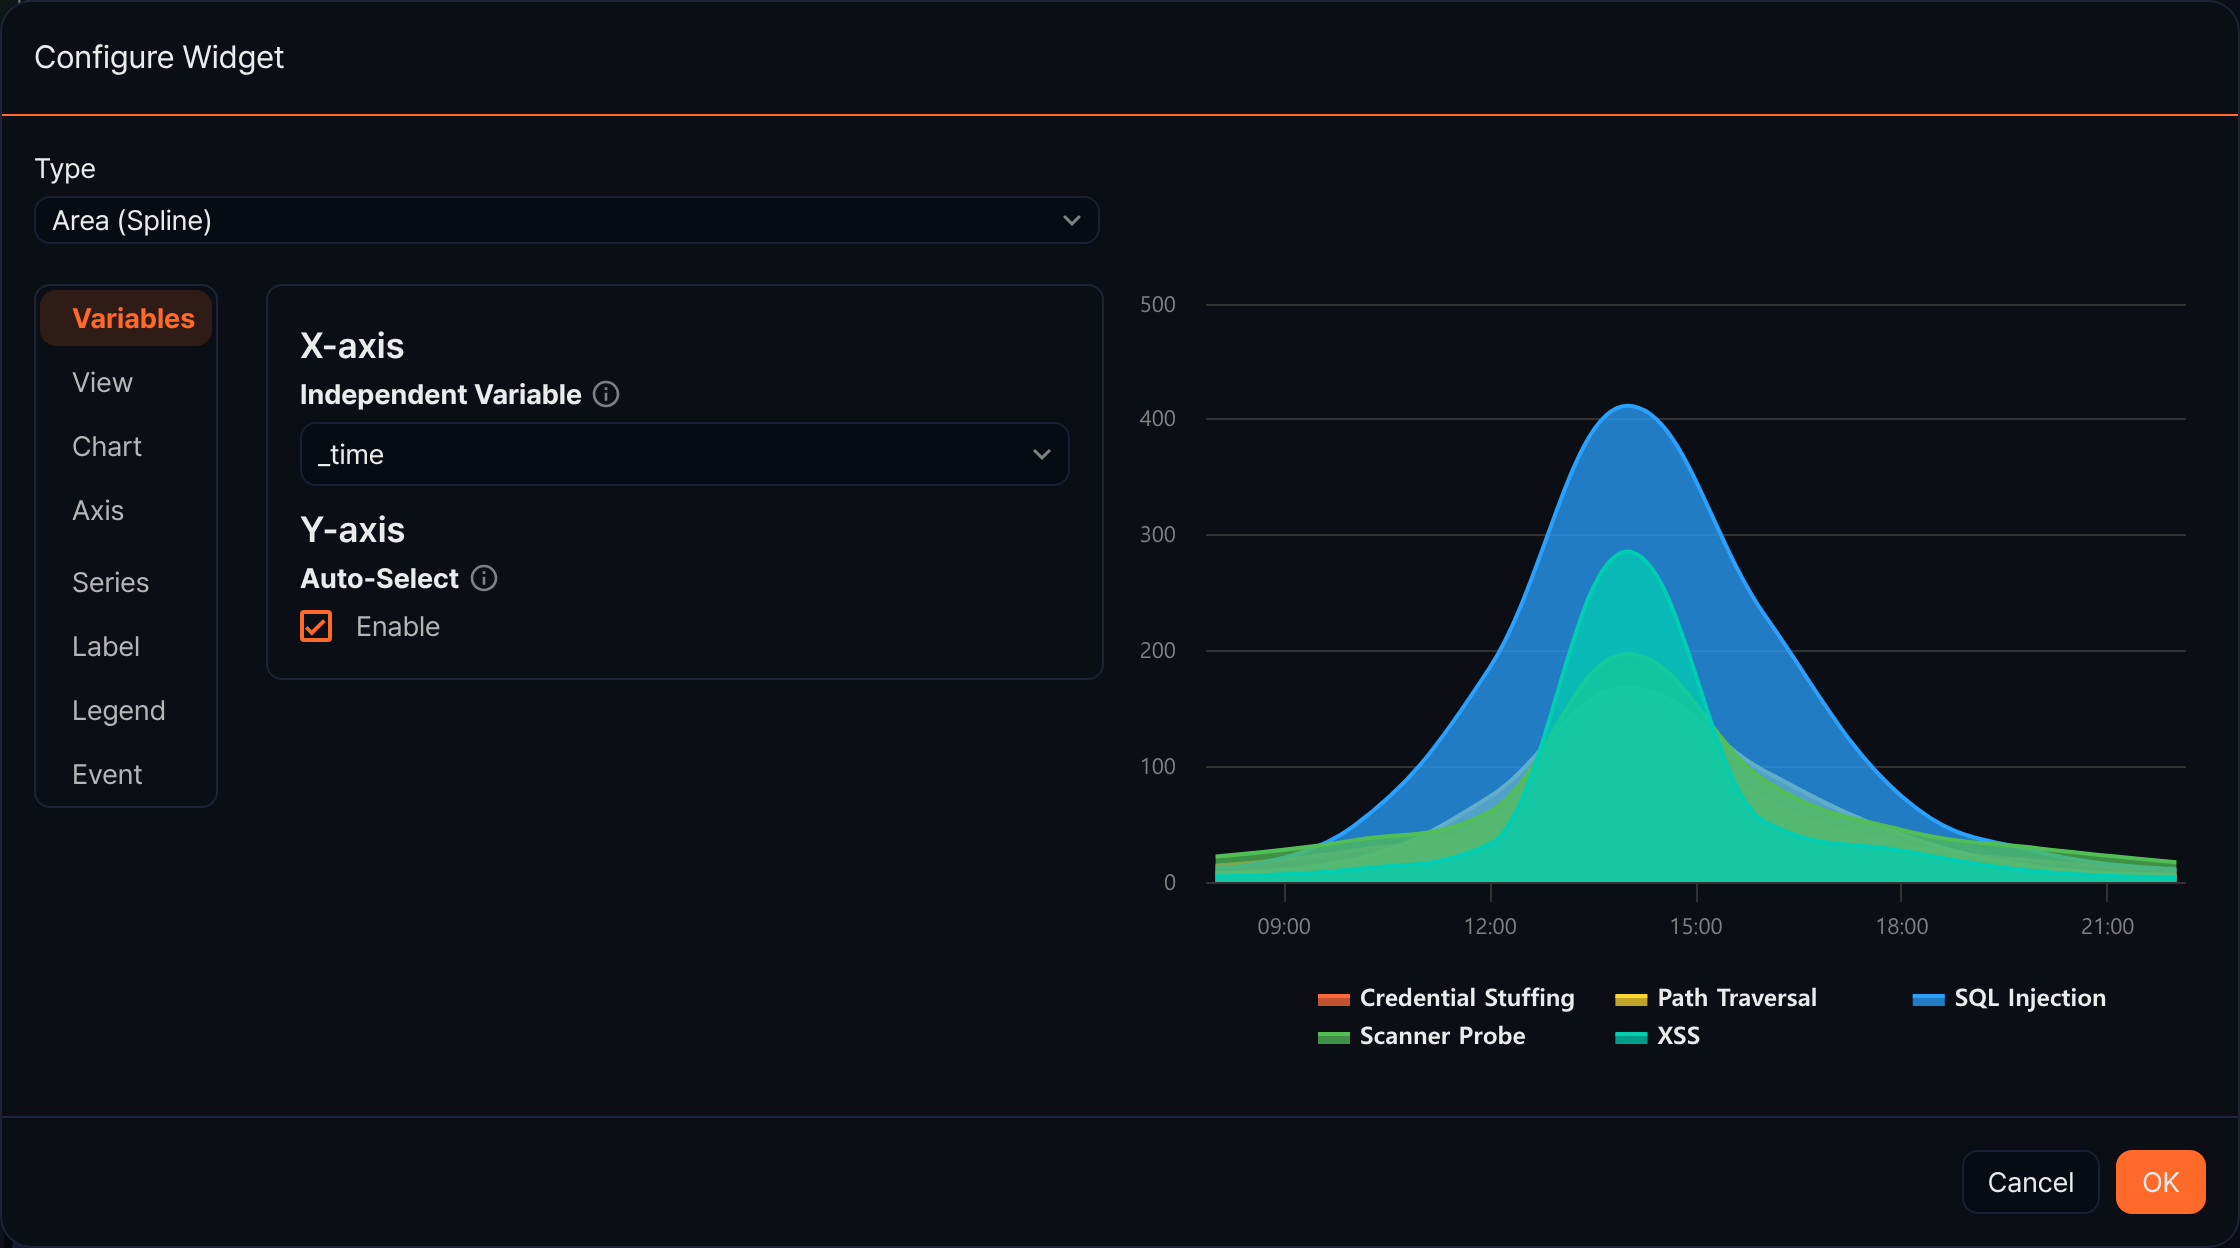
Task: Open the Type dropdown showing Area (Spline)
Action: 567,220
